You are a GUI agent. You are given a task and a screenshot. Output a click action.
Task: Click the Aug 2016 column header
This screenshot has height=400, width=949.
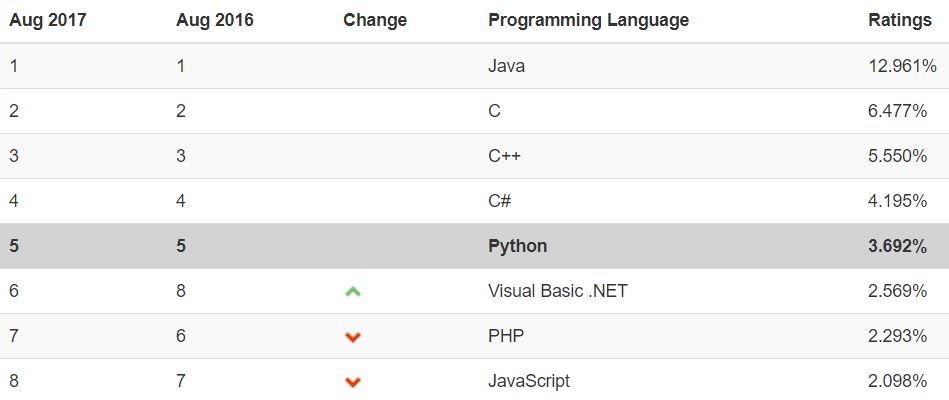215,20
